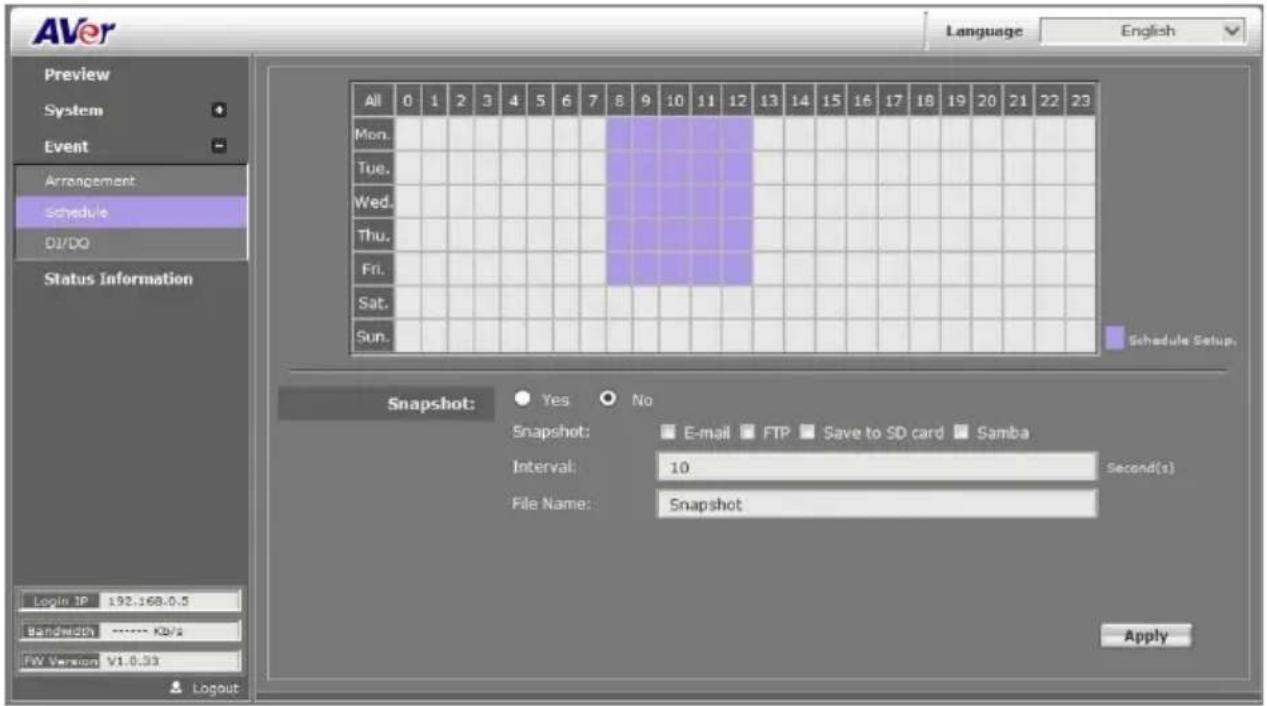Select All in schedule grid
The image size is (1267, 706).
point(372,100)
